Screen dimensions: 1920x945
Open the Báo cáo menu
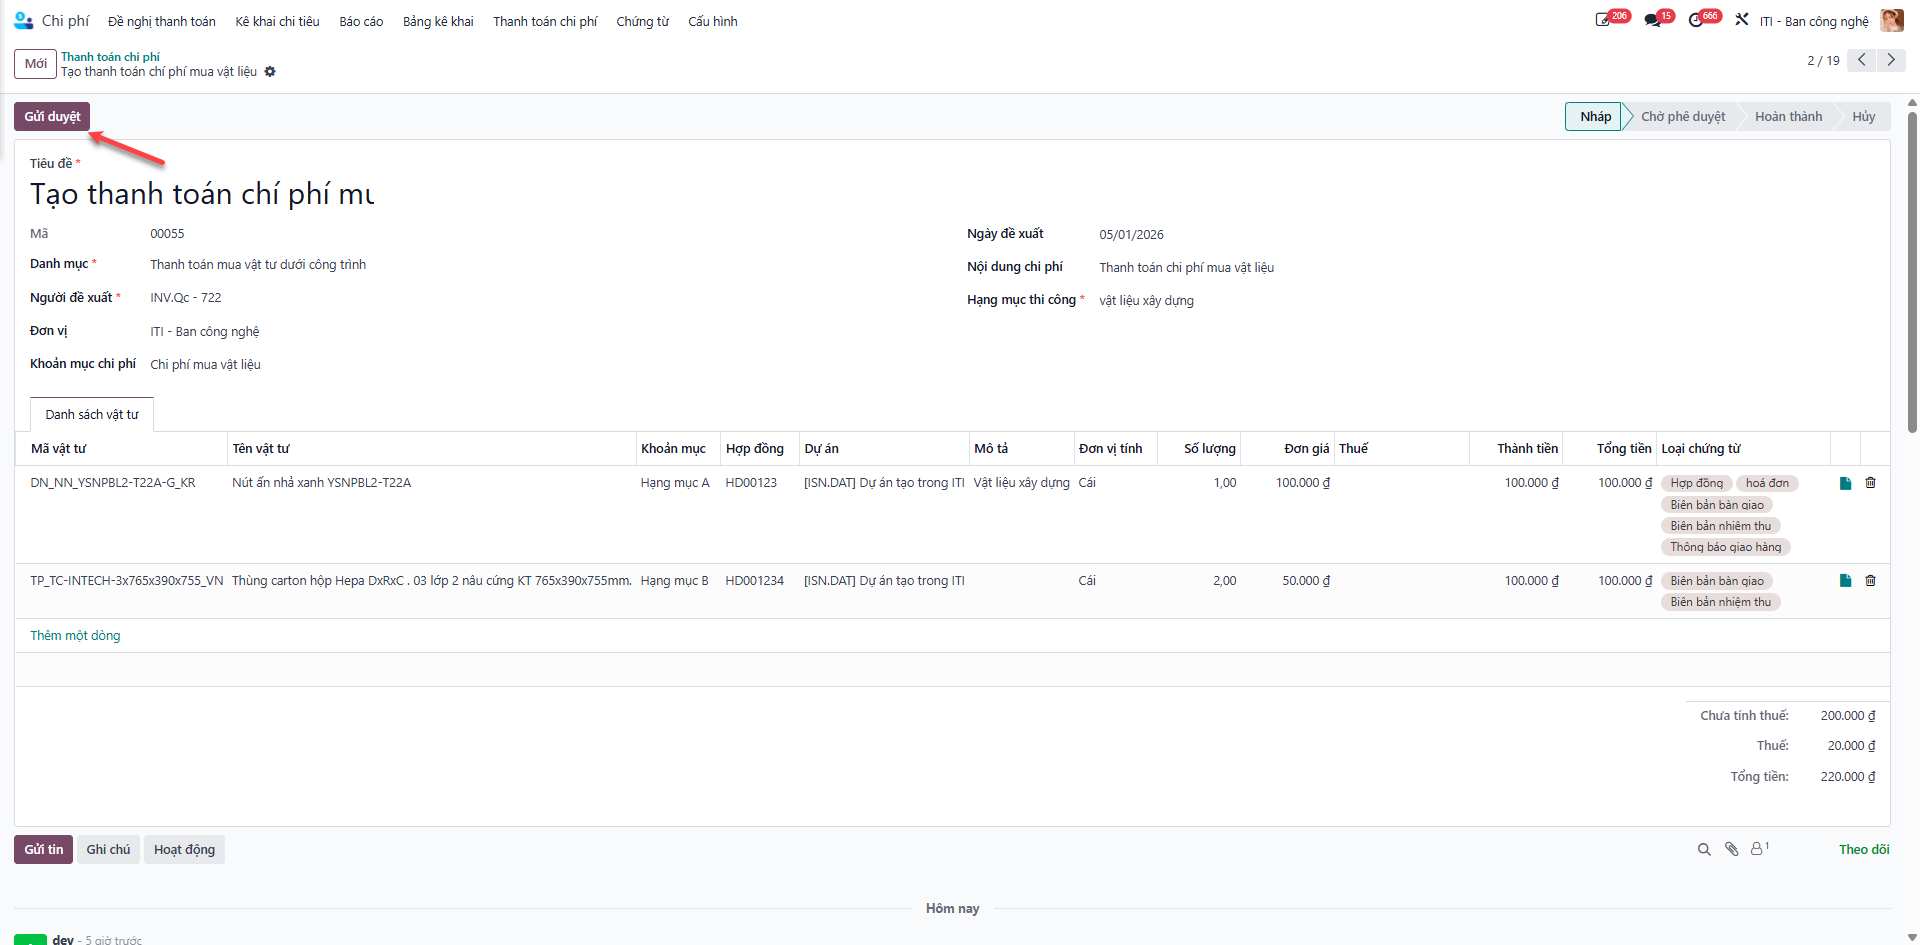click(x=361, y=21)
